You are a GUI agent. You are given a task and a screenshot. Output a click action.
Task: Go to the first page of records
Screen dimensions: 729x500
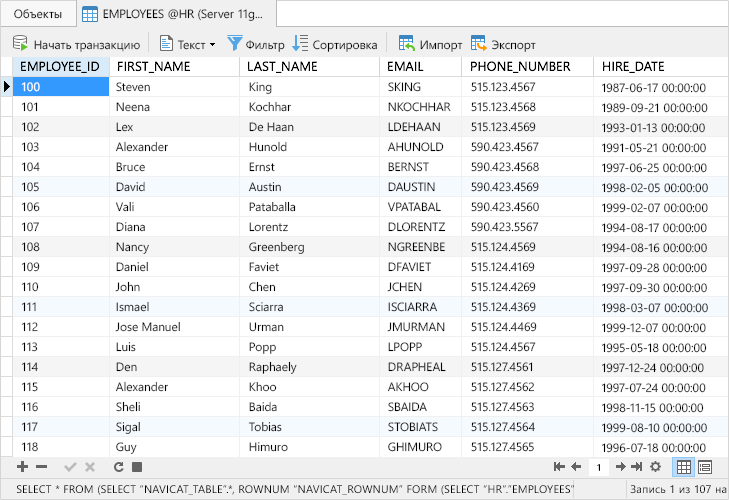pyautogui.click(x=559, y=467)
